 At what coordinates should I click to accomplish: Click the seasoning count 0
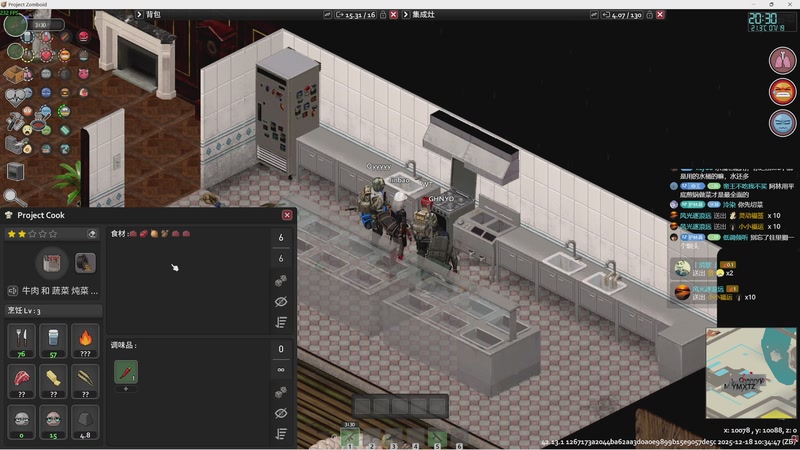[281, 349]
